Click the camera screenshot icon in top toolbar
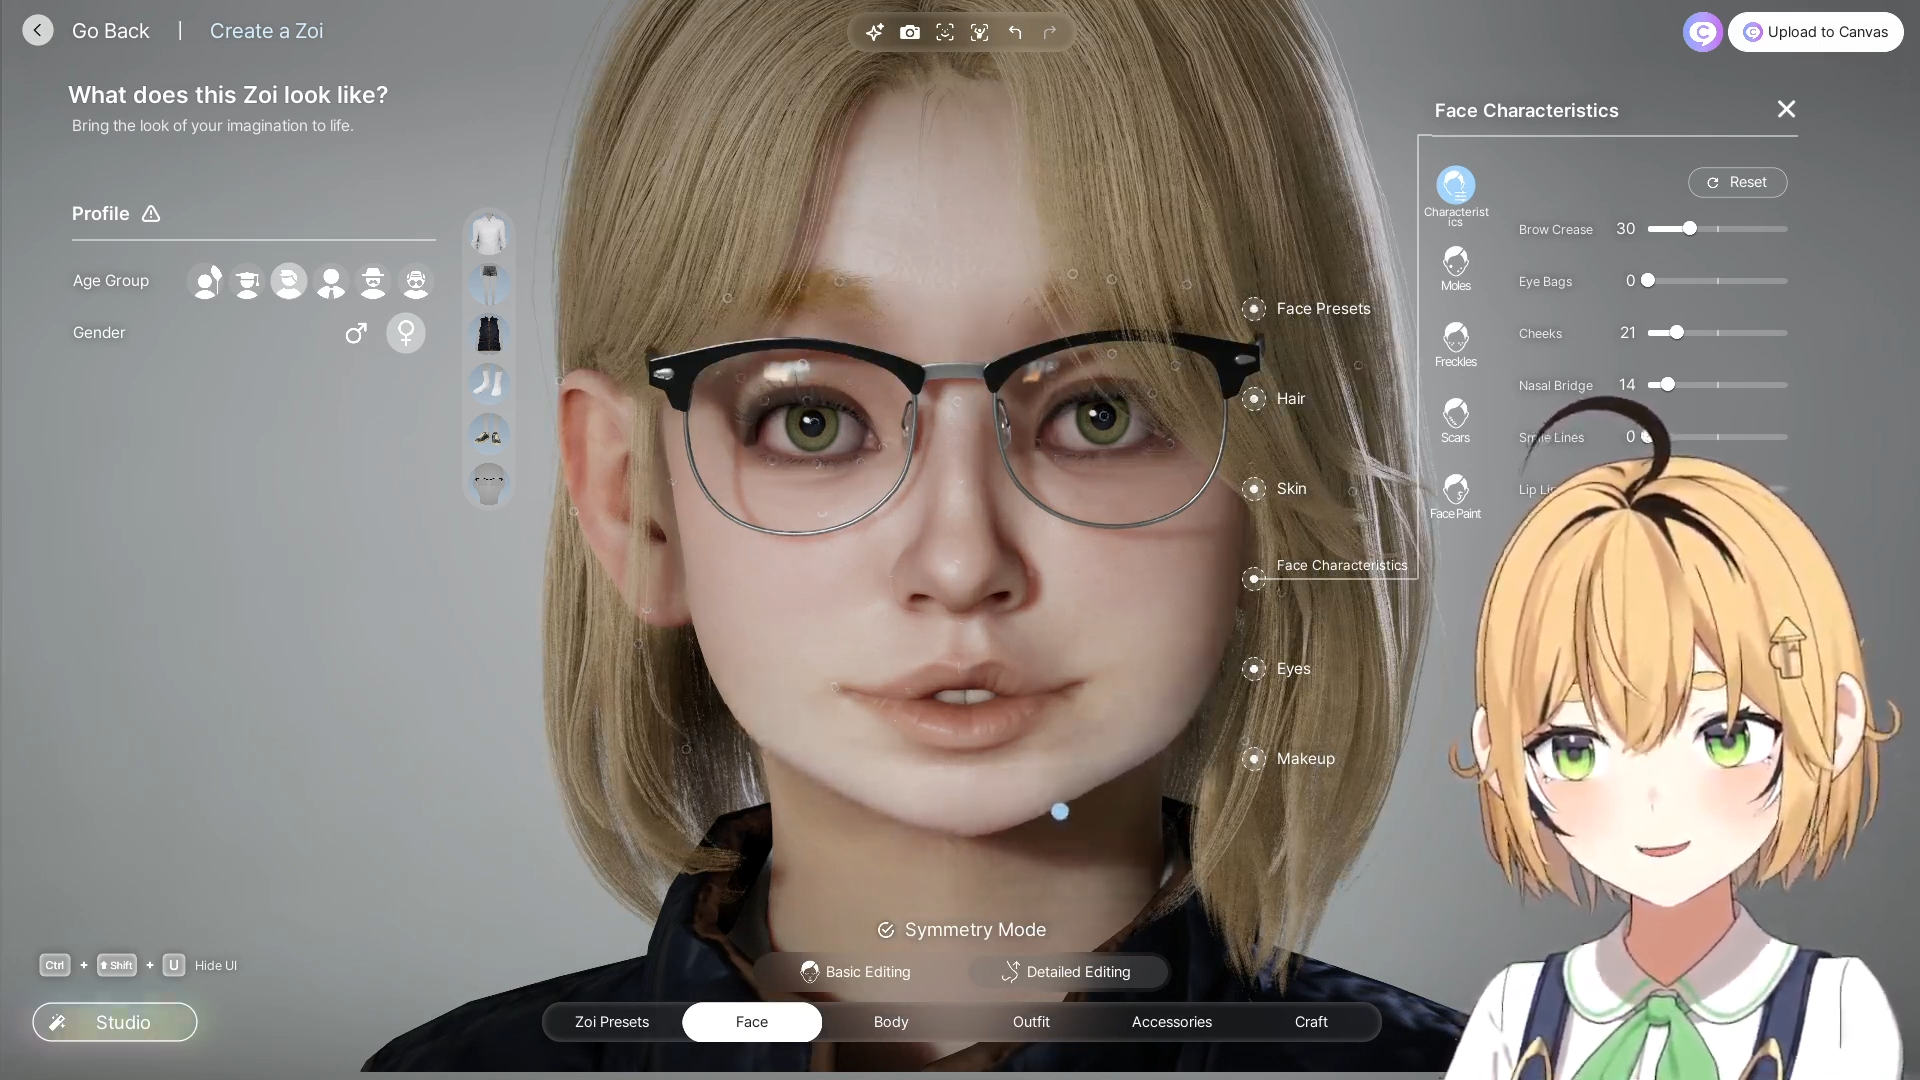 [909, 32]
